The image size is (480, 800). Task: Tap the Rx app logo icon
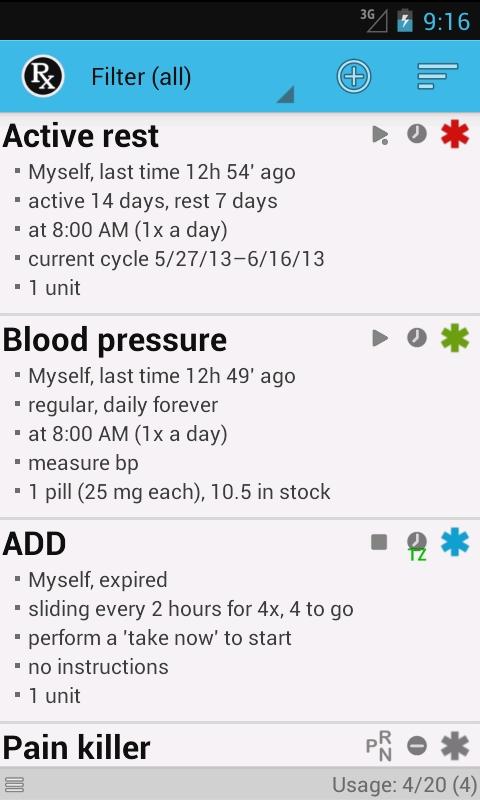[43, 76]
